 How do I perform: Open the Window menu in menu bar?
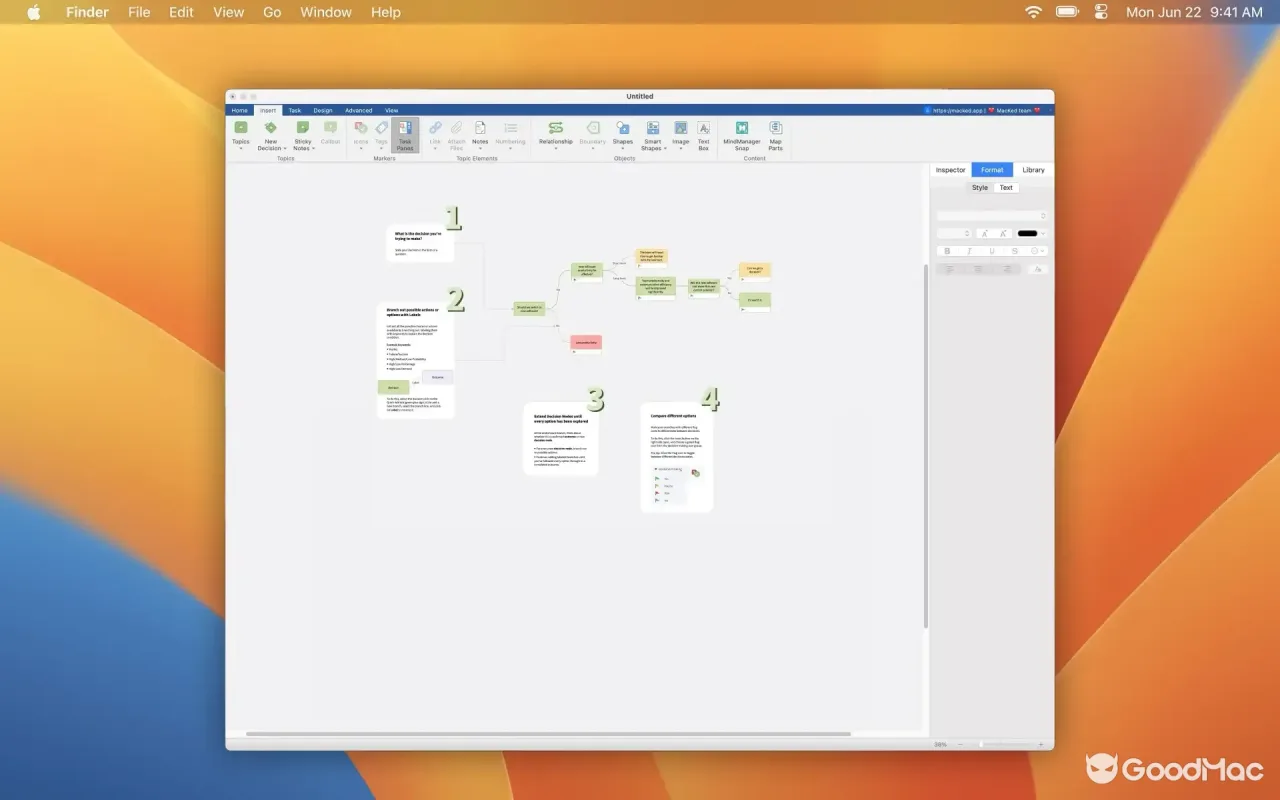click(x=326, y=12)
